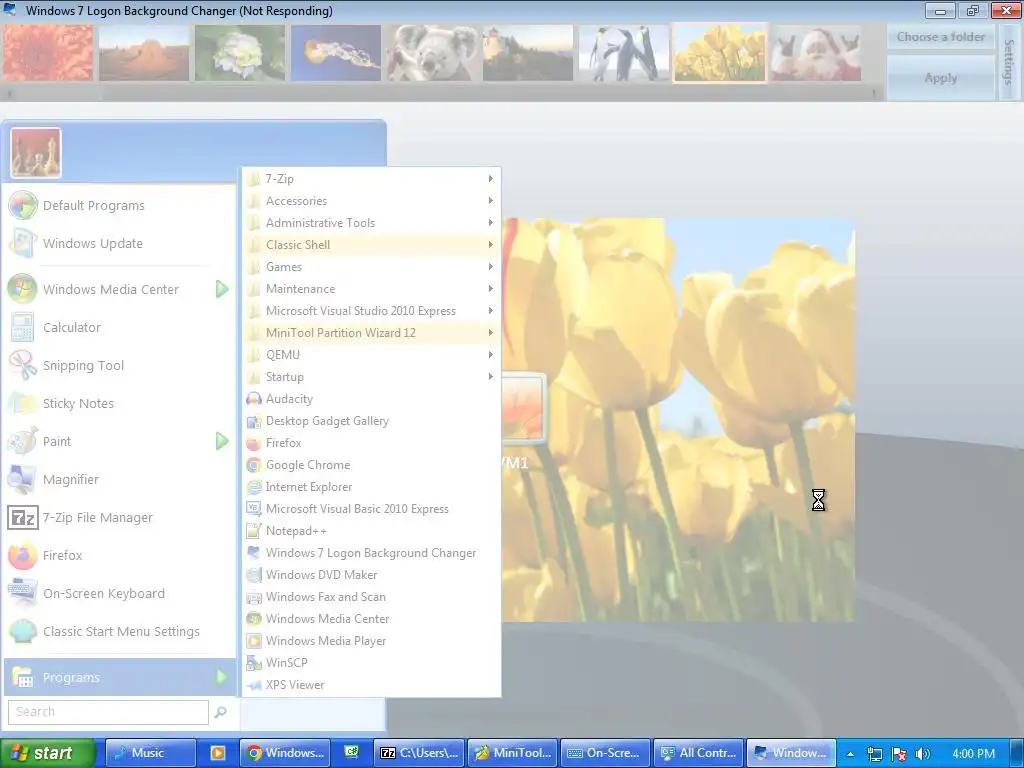
Task: Select the white hydrangea thumbnail
Action: point(240,53)
